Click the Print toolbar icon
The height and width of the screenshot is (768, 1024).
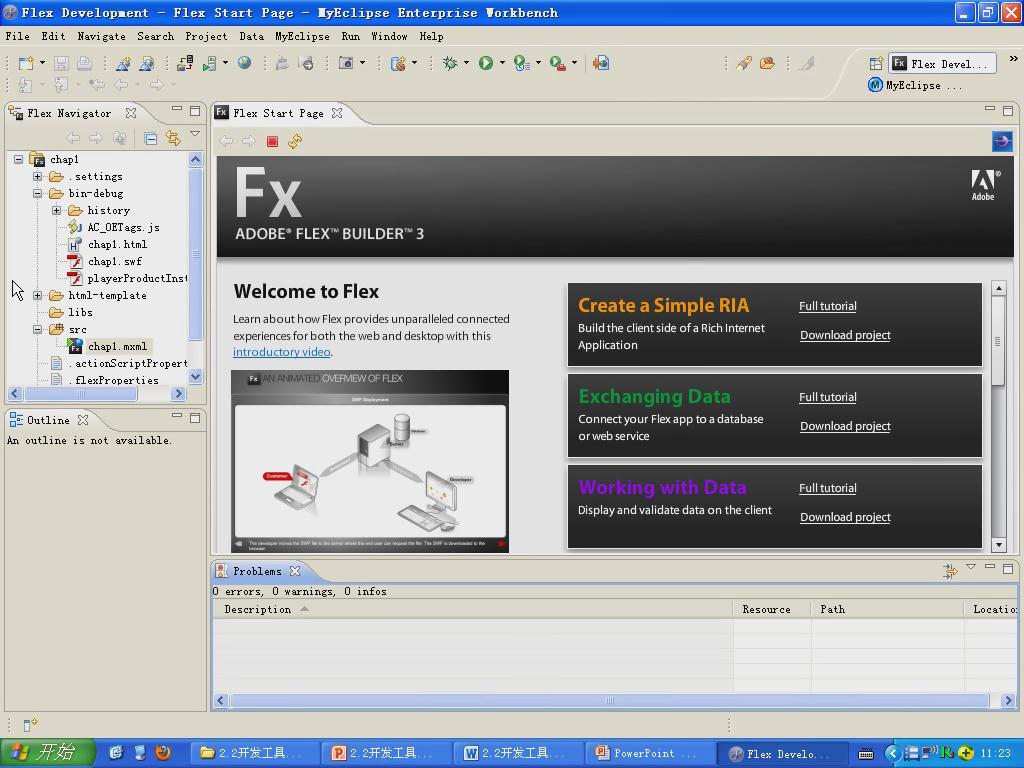point(84,63)
